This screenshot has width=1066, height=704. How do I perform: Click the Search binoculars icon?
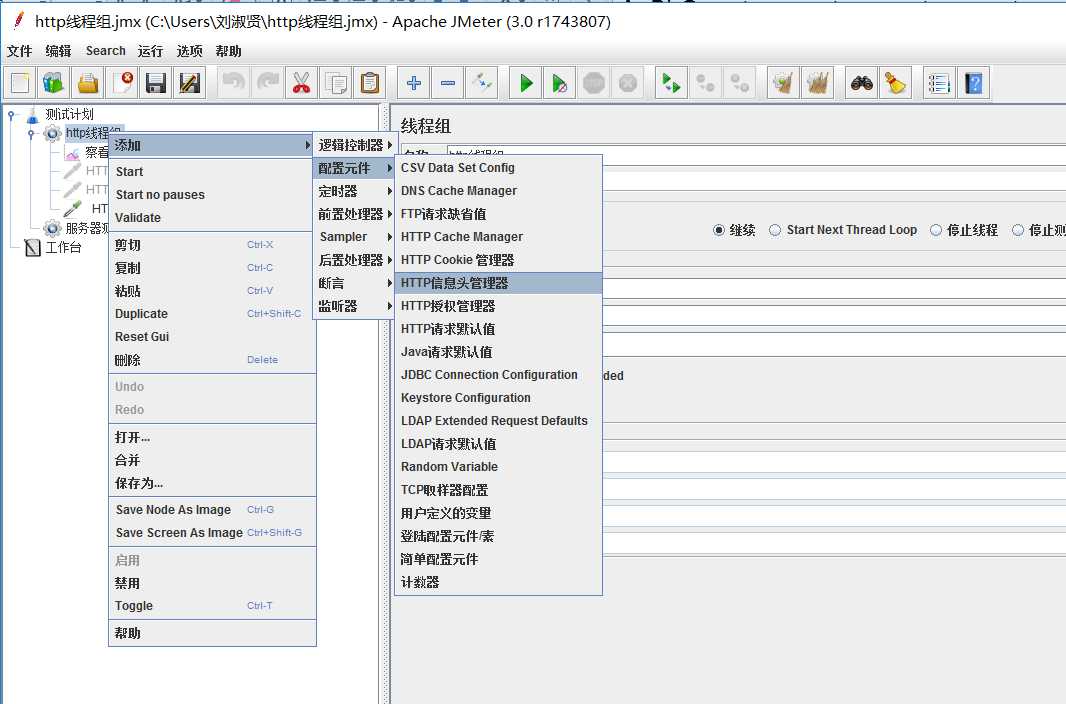click(861, 84)
